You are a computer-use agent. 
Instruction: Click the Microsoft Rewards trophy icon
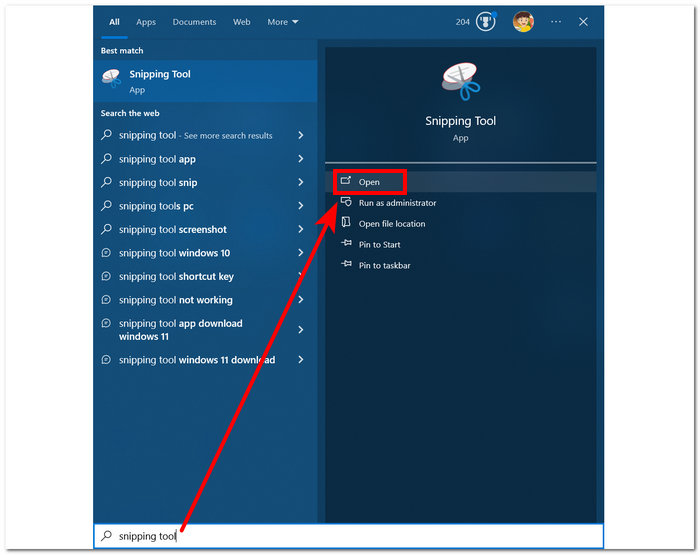click(x=485, y=21)
